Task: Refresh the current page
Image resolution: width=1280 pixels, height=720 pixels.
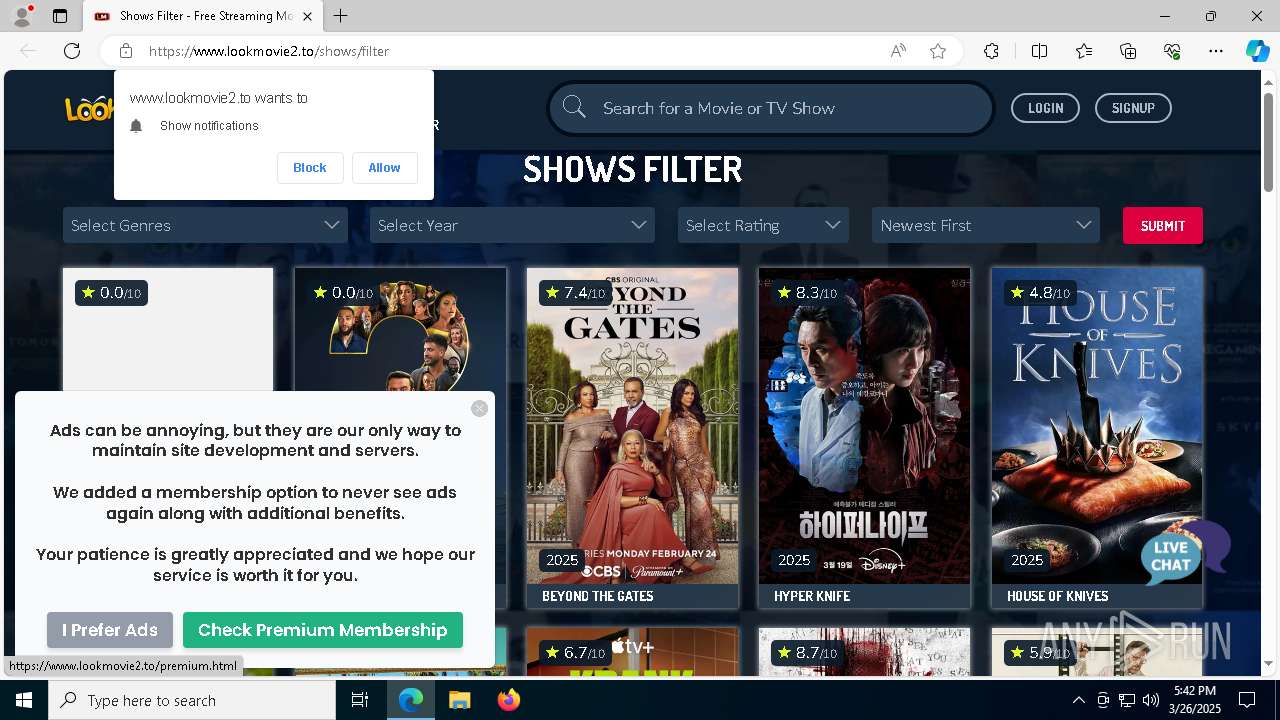Action: pyautogui.click(x=72, y=51)
